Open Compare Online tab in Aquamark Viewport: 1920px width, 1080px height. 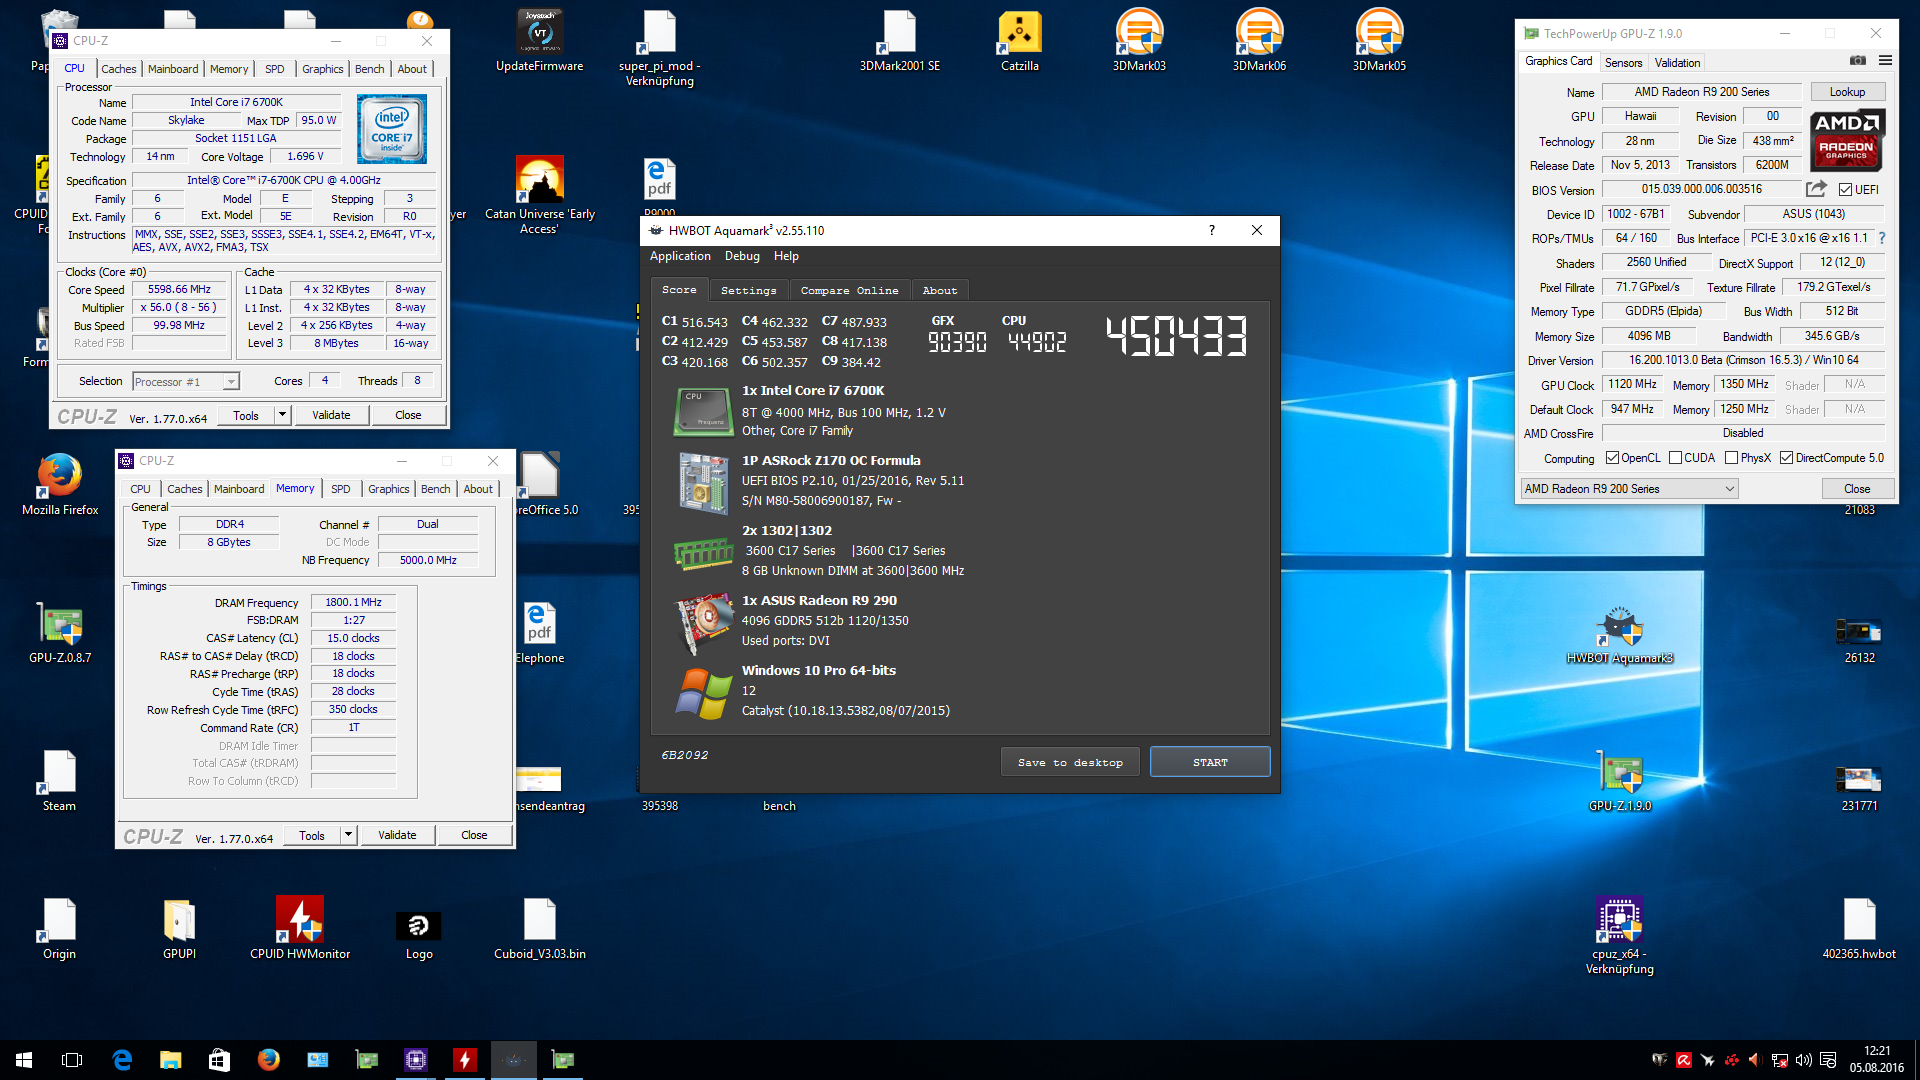849,290
